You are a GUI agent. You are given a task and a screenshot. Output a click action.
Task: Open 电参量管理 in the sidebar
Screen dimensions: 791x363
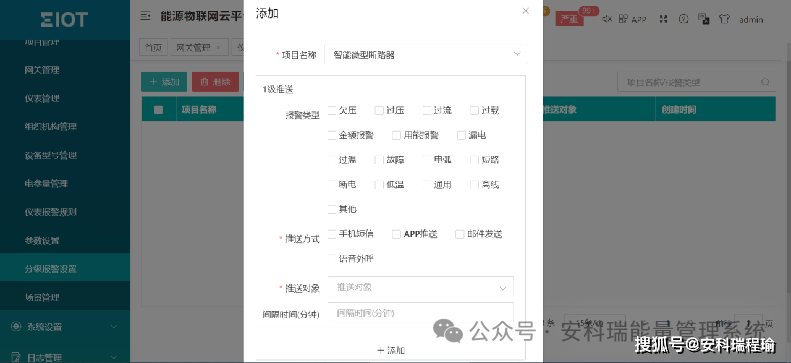point(46,184)
